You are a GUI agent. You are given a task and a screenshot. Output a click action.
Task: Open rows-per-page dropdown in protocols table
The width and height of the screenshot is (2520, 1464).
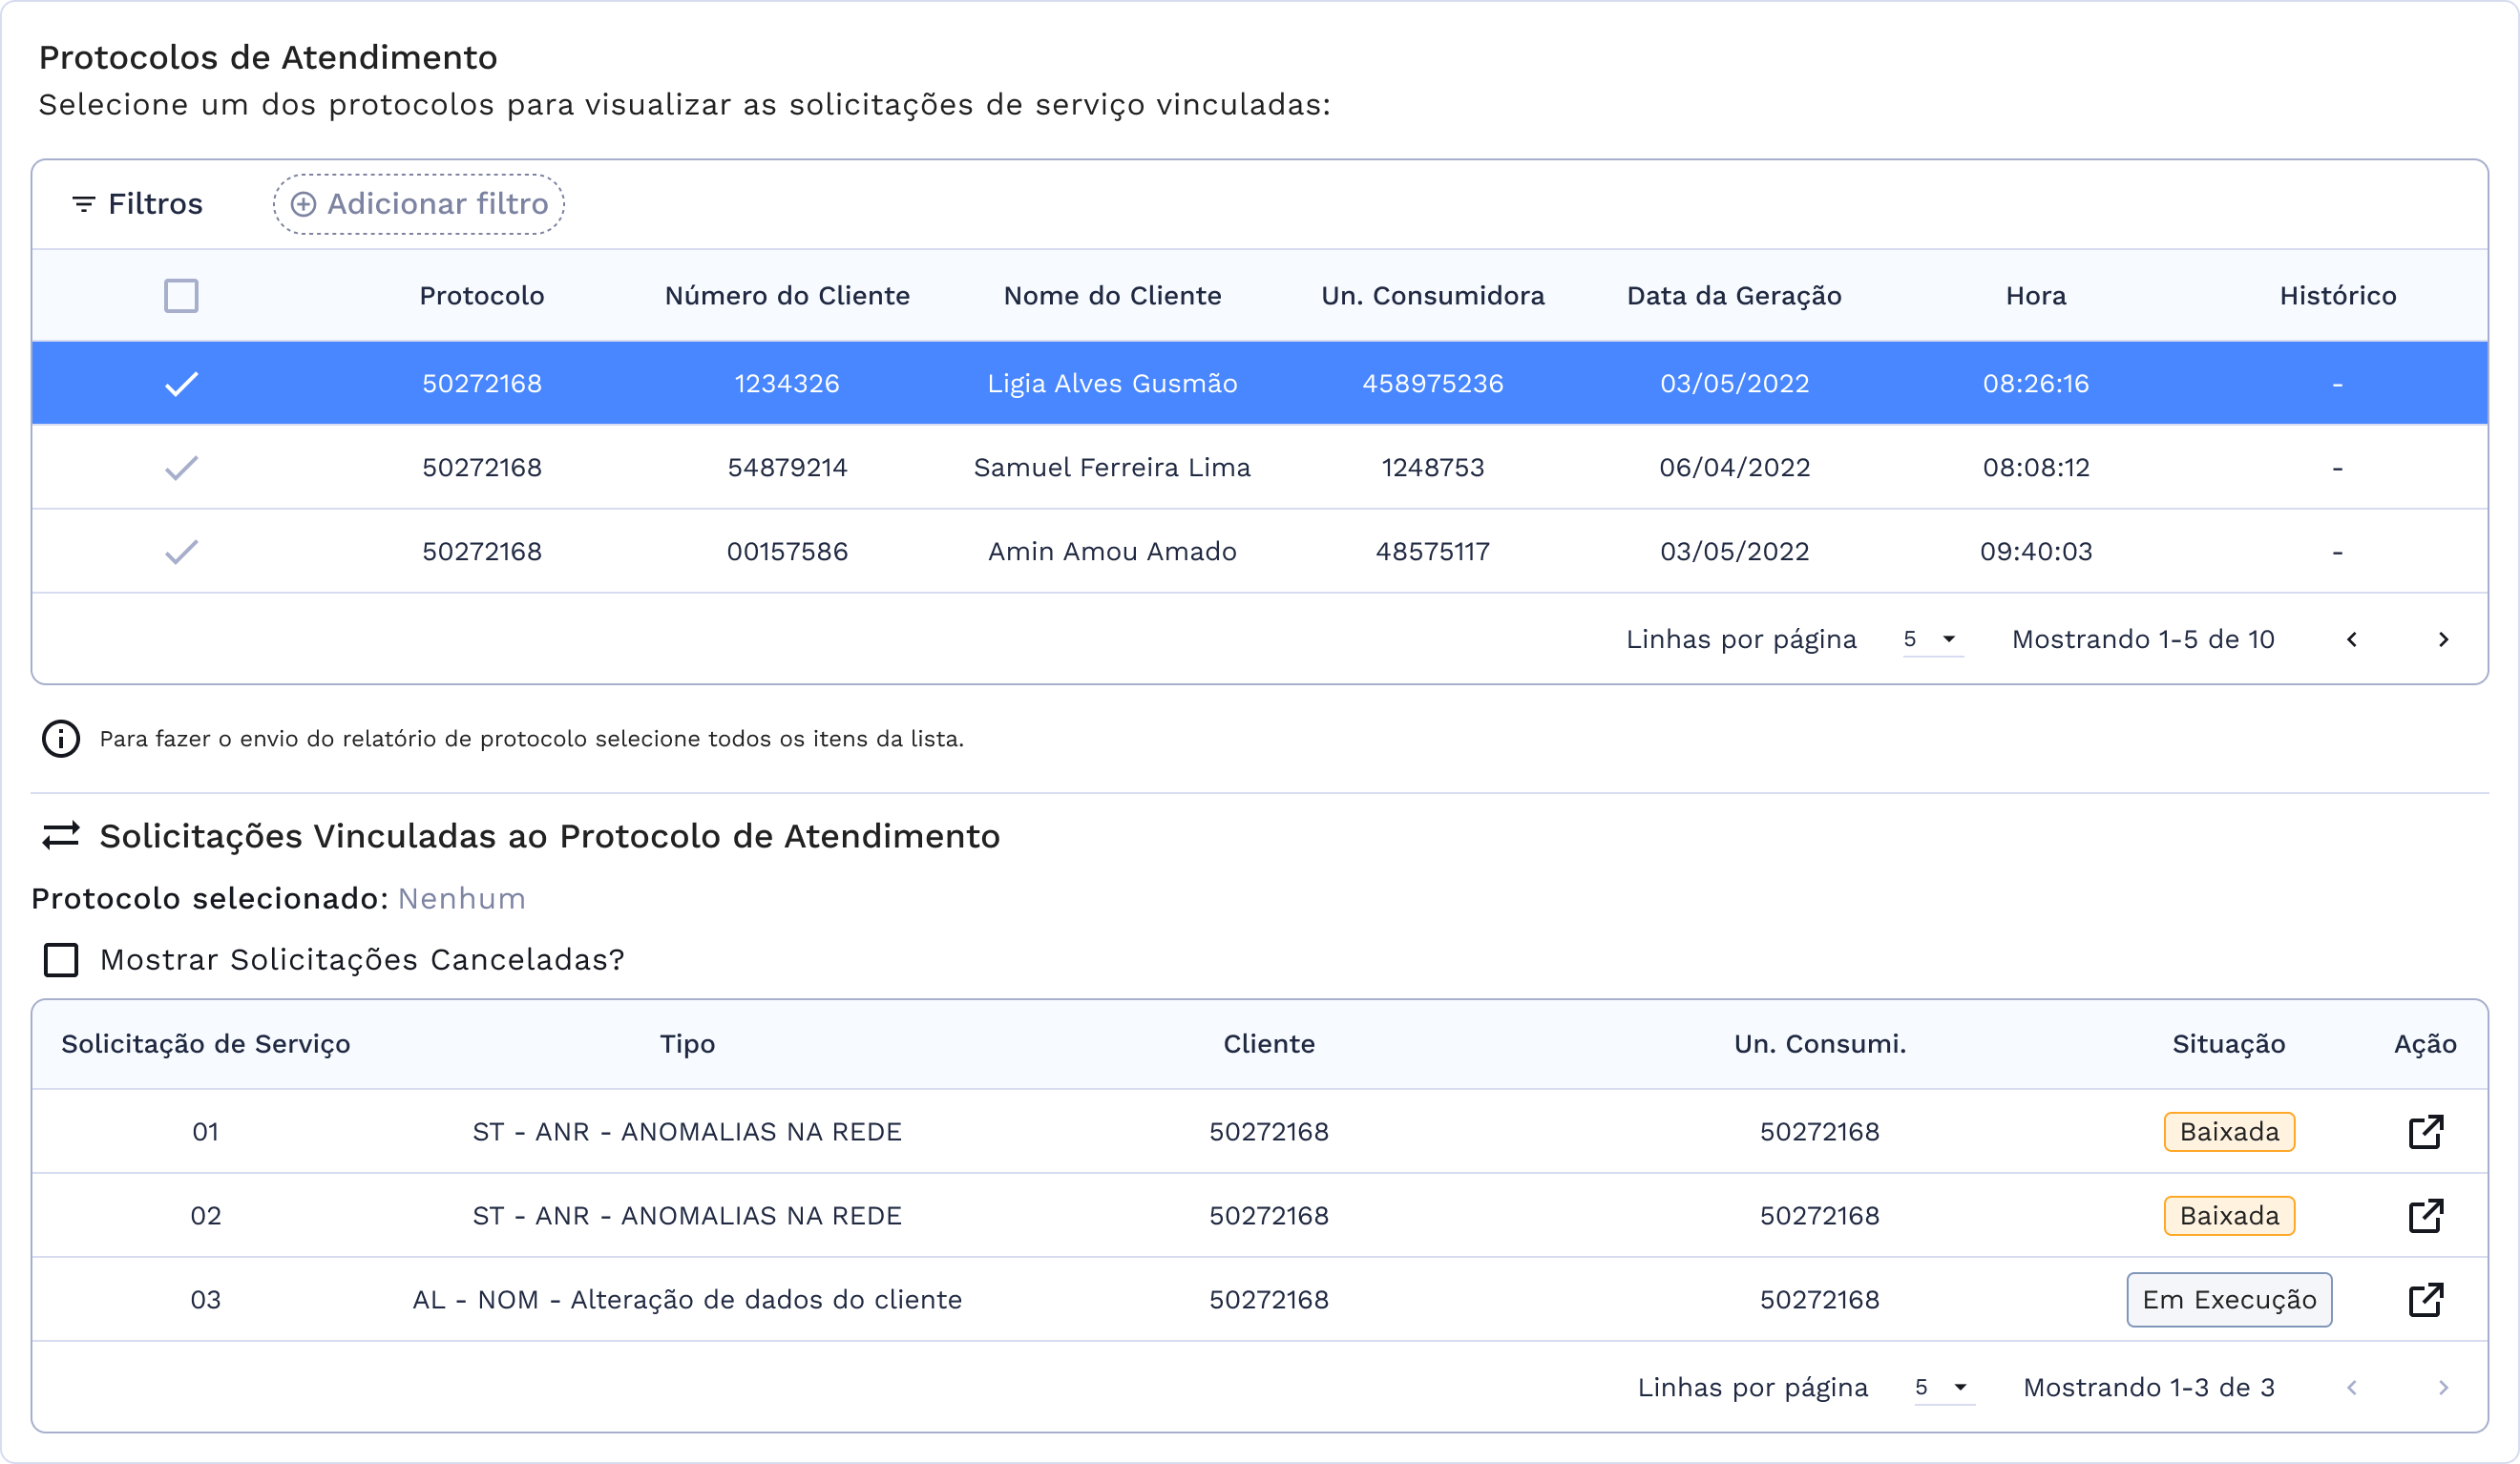(1932, 640)
